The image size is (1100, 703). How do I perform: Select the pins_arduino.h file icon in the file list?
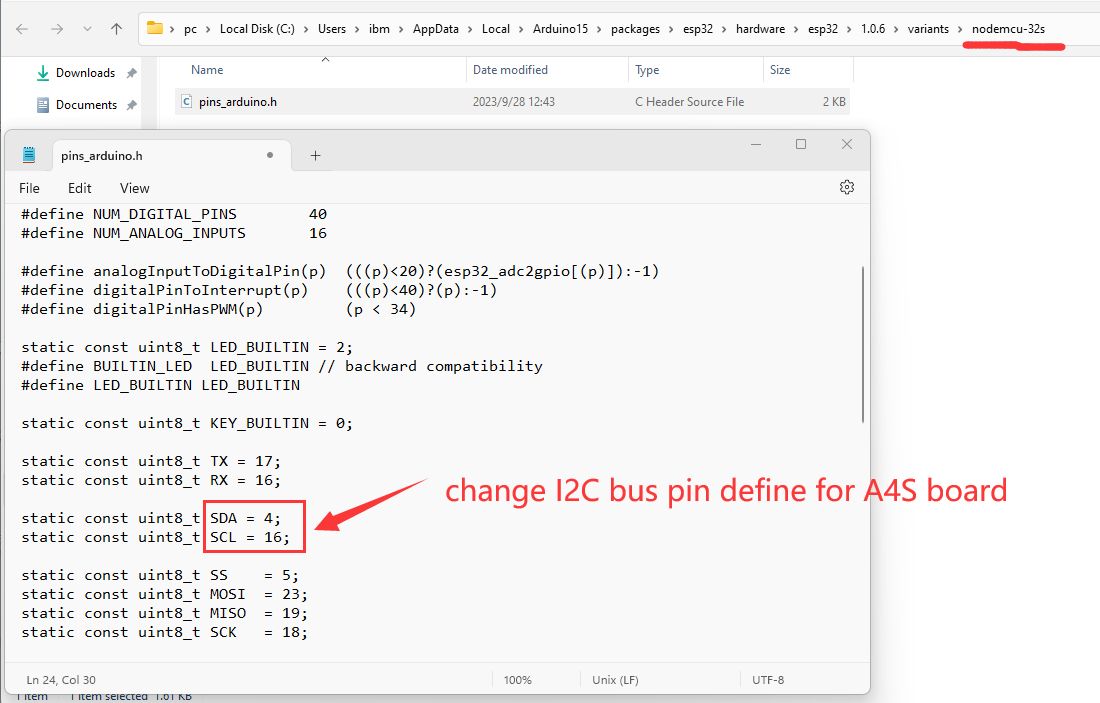pos(186,101)
